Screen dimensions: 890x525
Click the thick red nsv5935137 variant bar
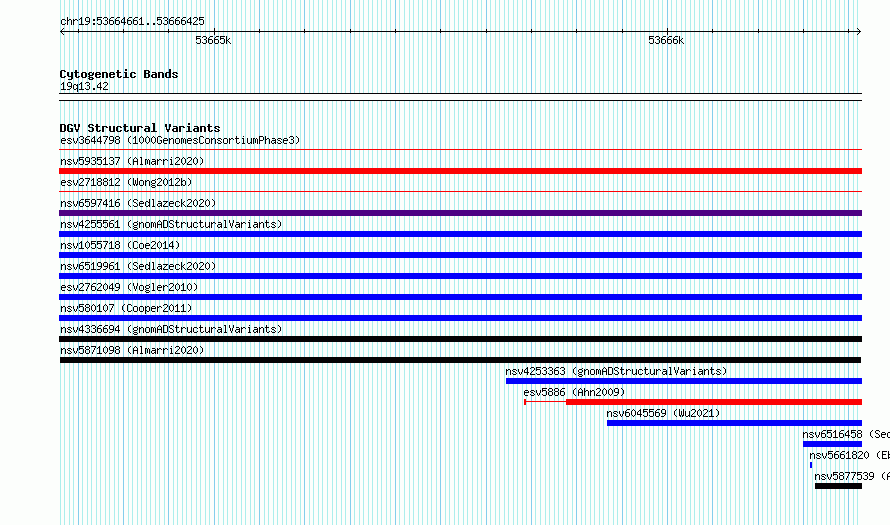pyautogui.click(x=460, y=171)
